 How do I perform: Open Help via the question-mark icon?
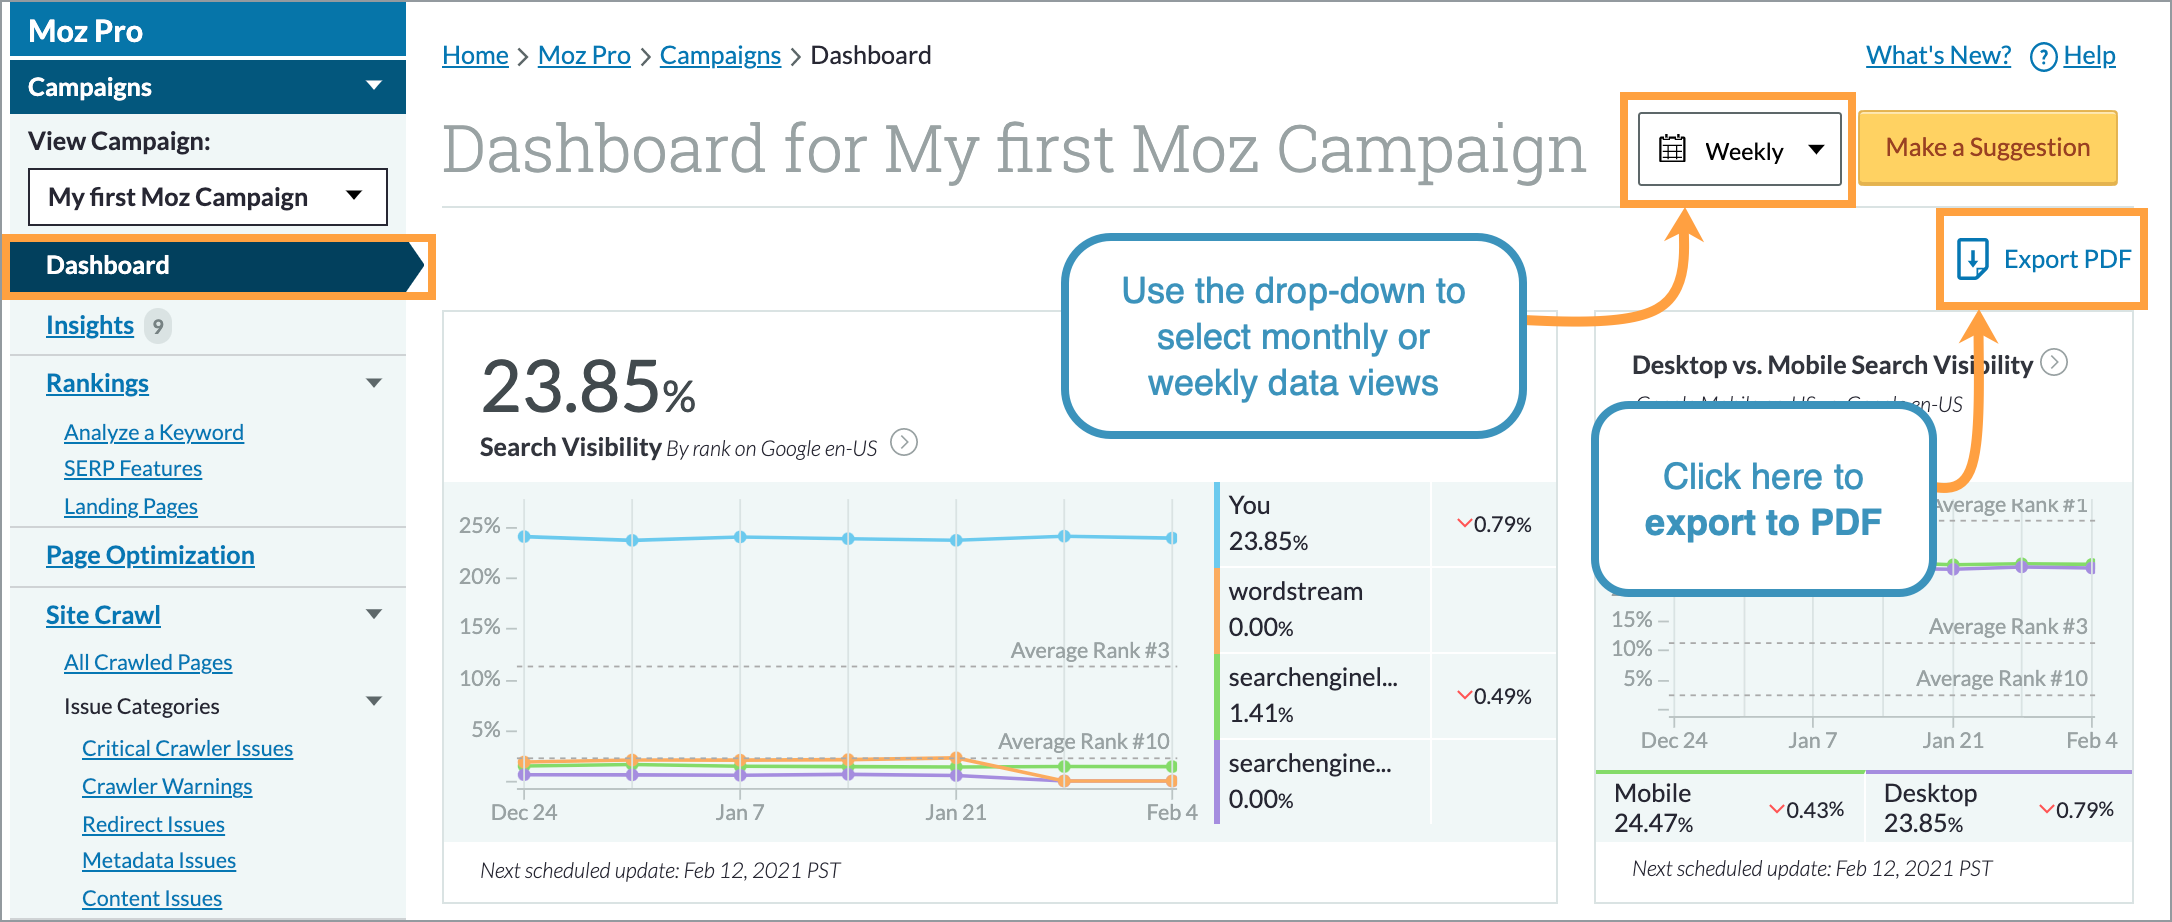click(2042, 56)
